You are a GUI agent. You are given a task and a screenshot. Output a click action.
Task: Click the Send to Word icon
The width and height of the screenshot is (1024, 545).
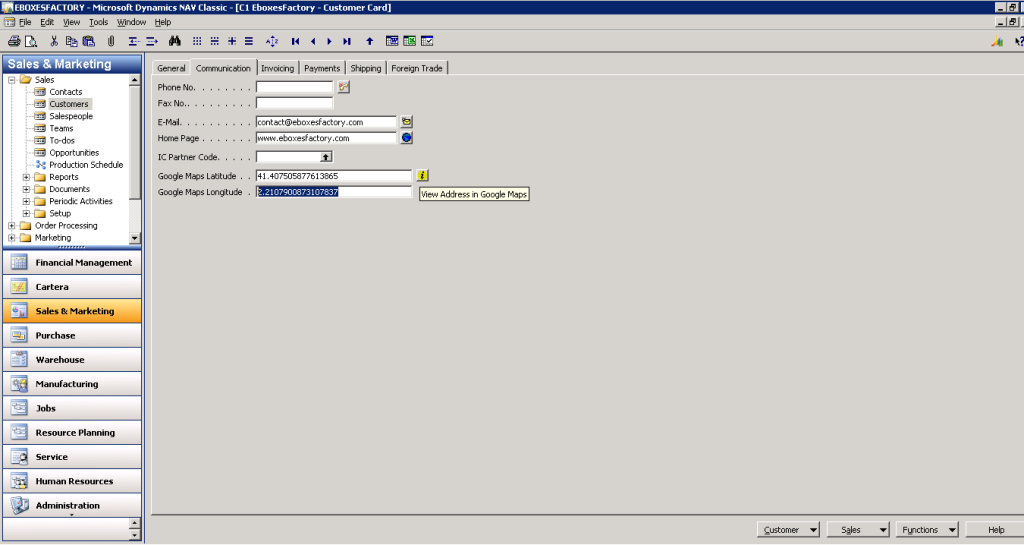tap(392, 41)
